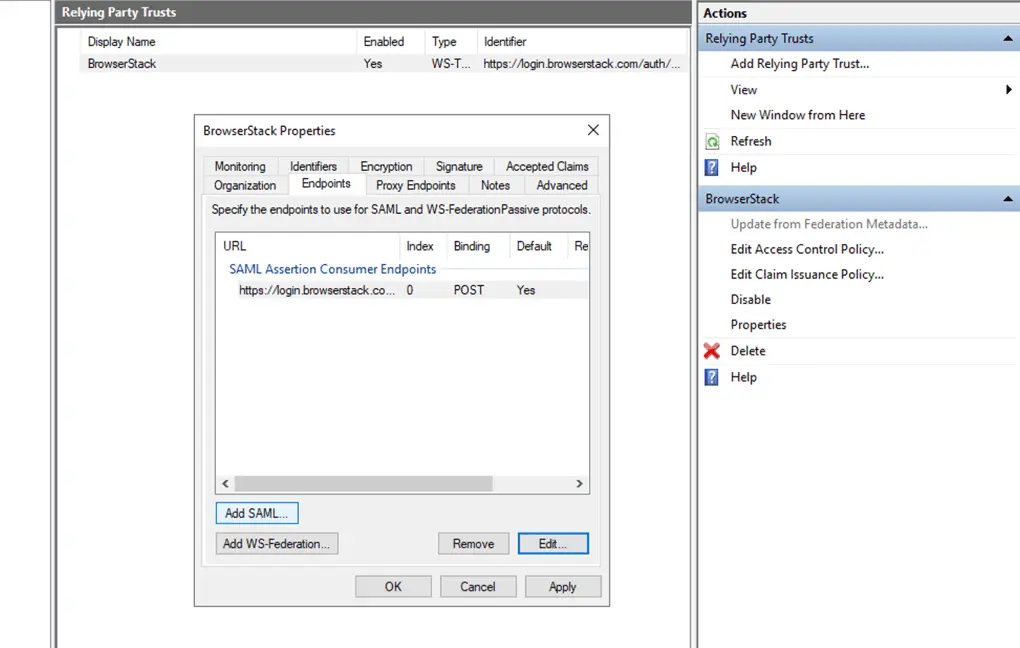Click Help icon under BrowserStack section
The image size is (1020, 648).
712,377
